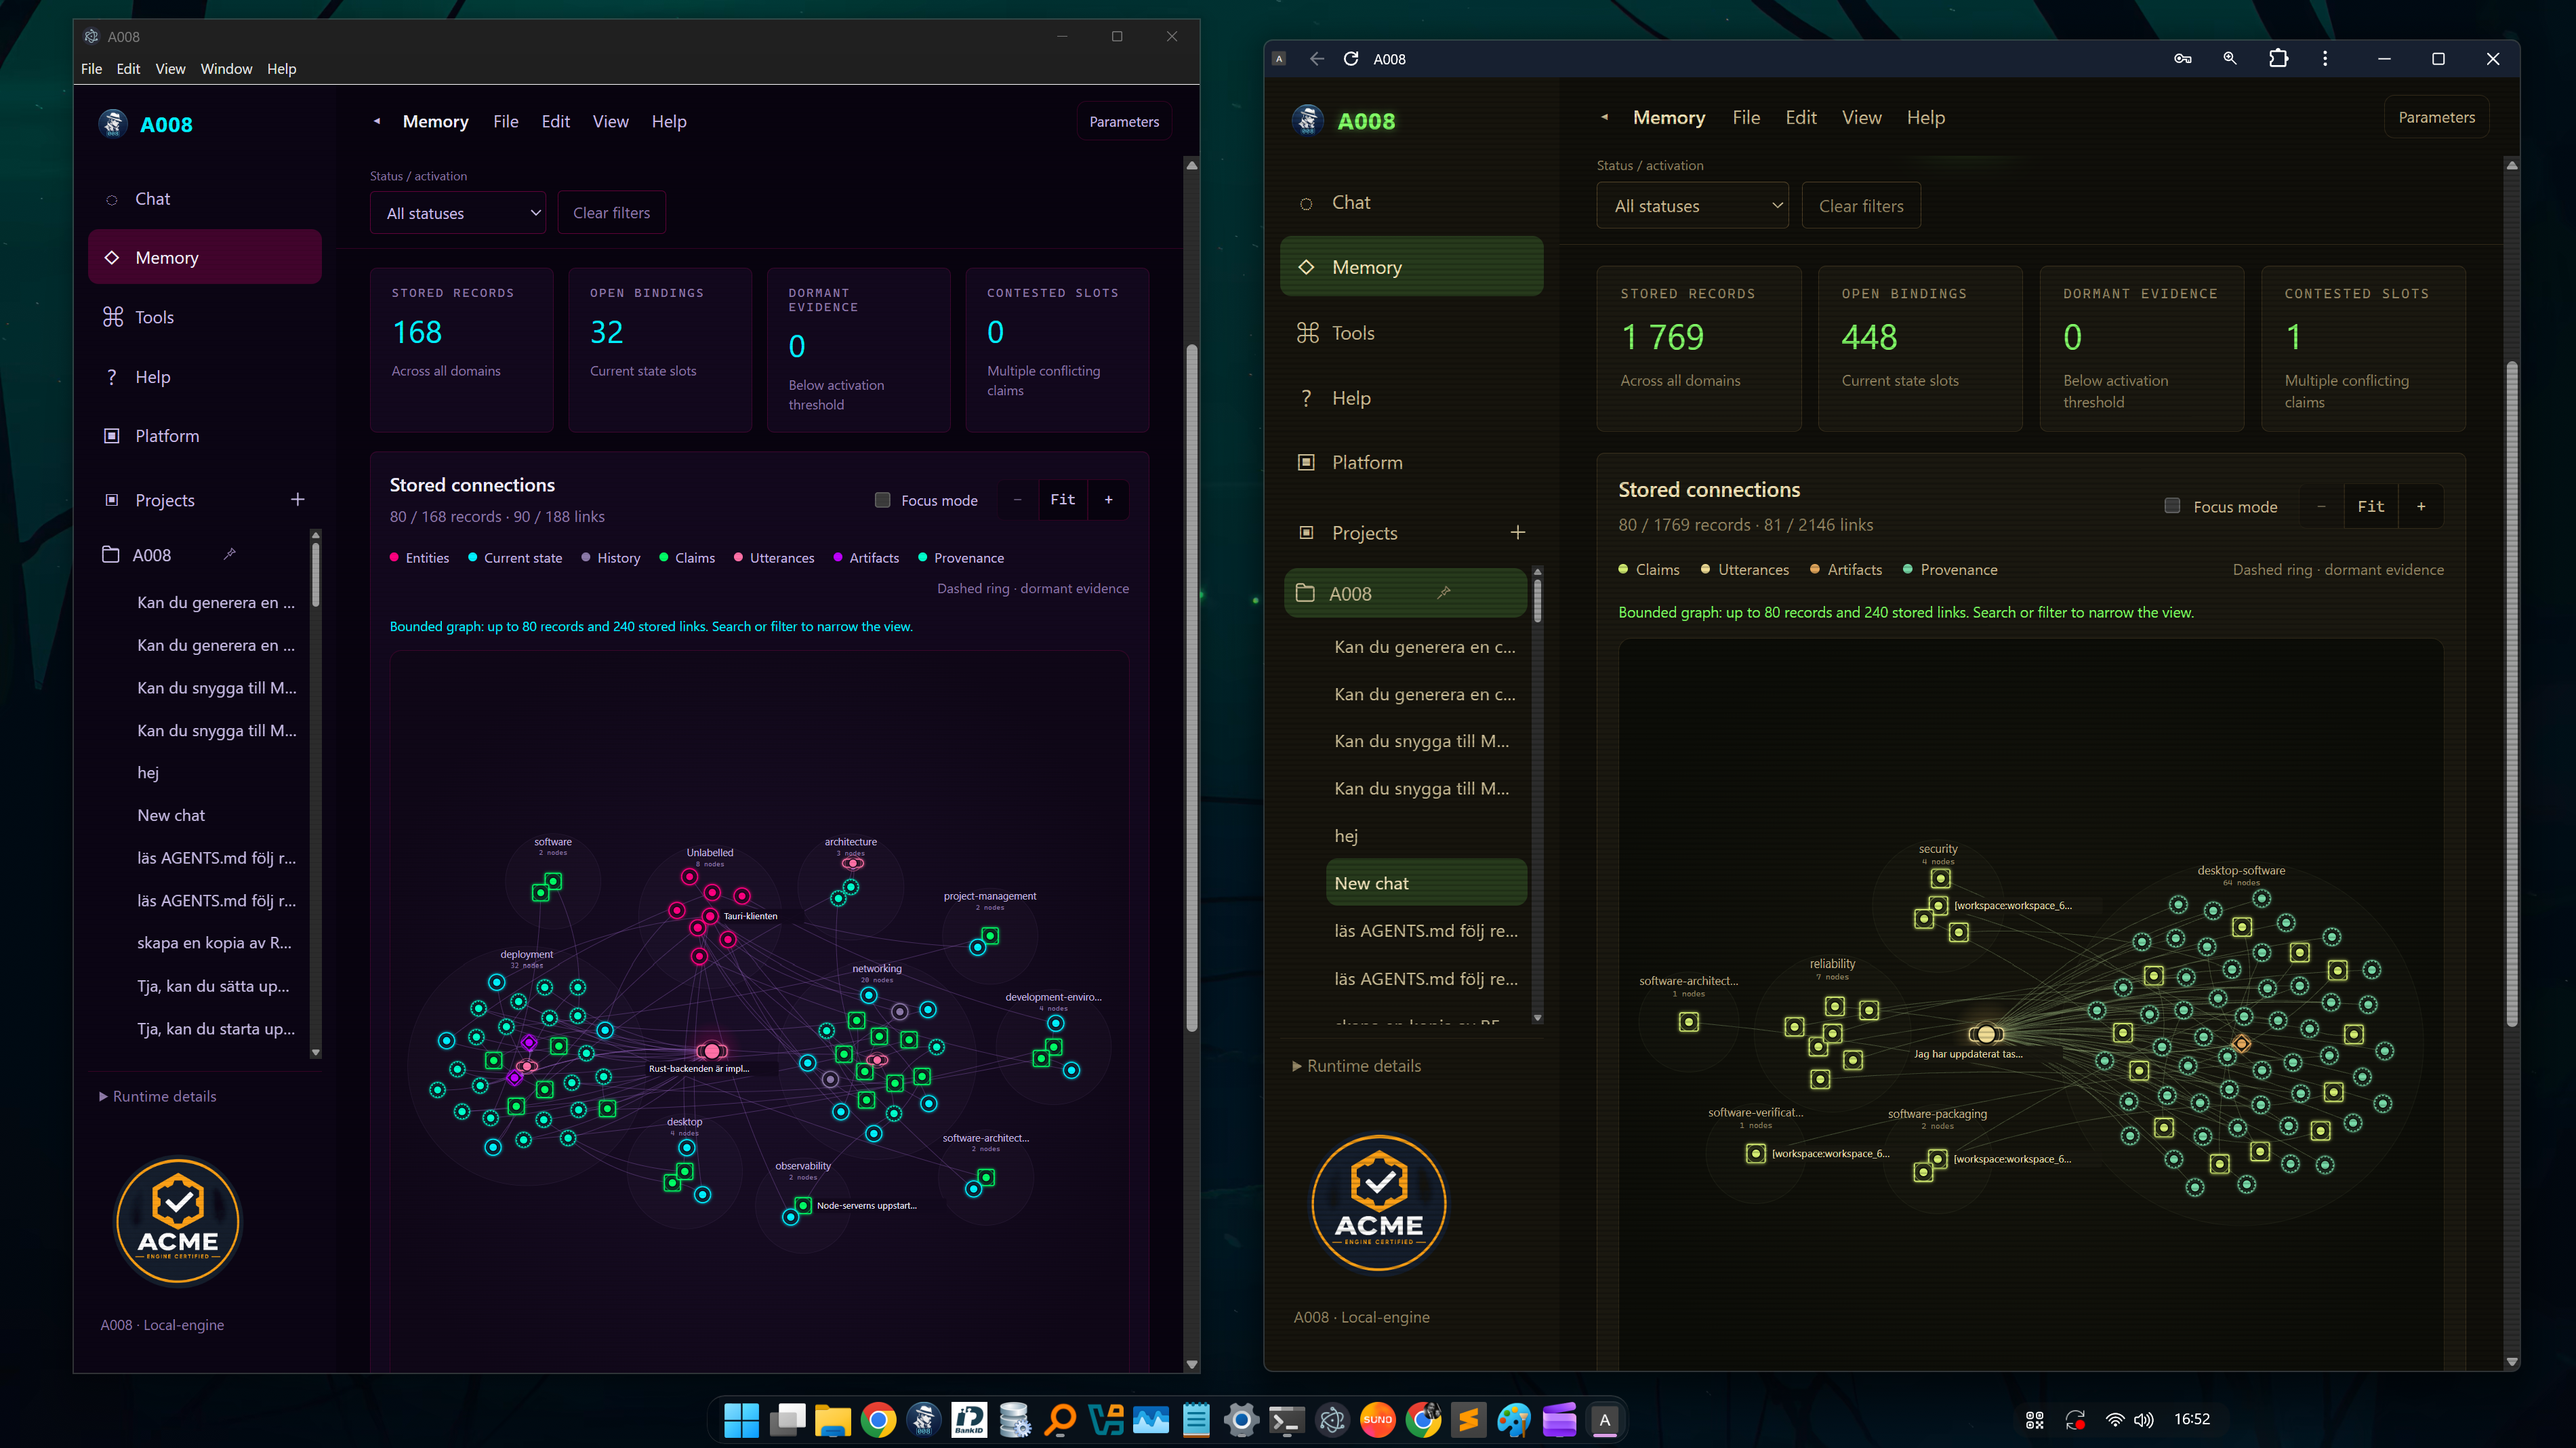Viewport: 2576px width, 1448px height.
Task: Enable Focus mode checkbox in left window
Action: [x=882, y=500]
